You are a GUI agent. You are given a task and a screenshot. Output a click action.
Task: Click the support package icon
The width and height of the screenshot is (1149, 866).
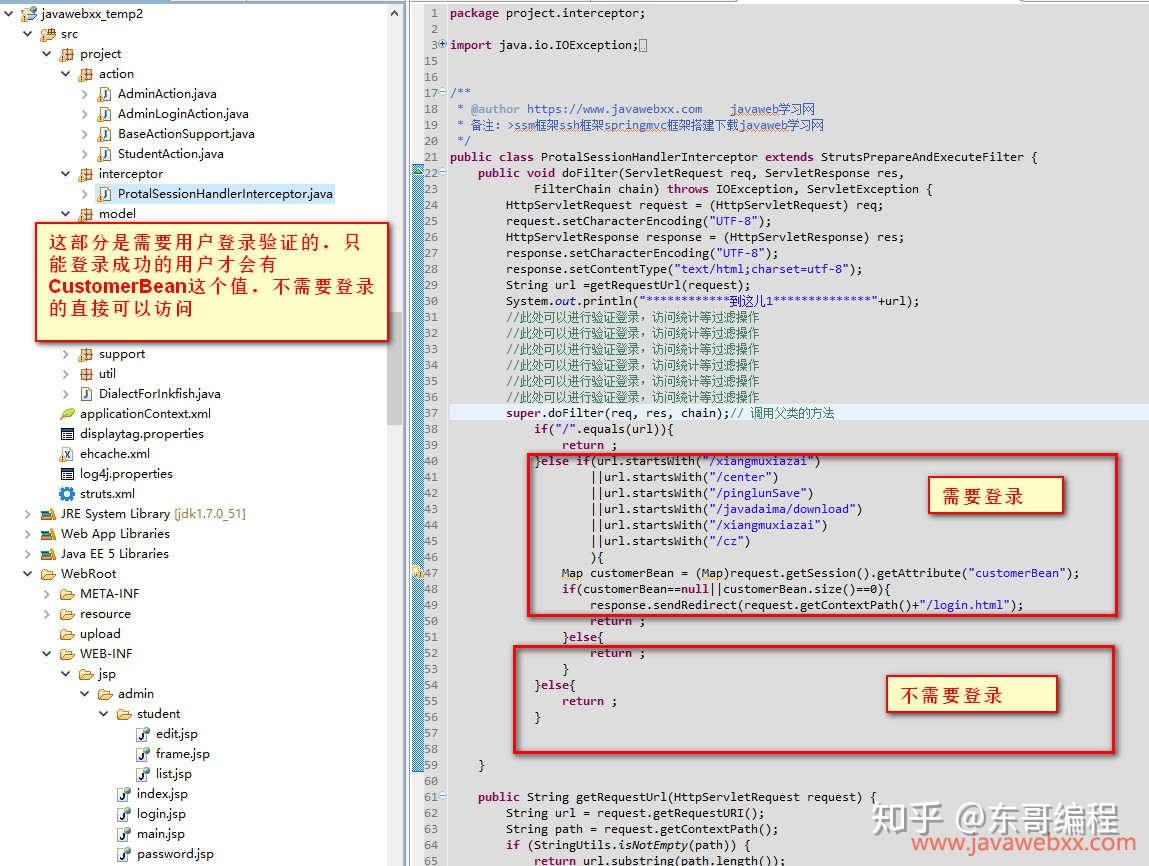point(86,354)
